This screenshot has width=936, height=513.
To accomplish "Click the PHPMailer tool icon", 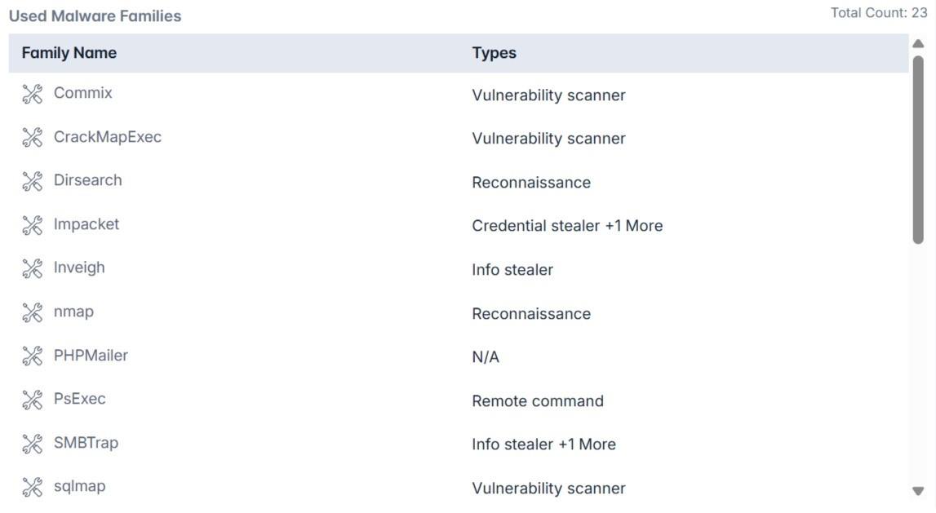I will coord(33,356).
